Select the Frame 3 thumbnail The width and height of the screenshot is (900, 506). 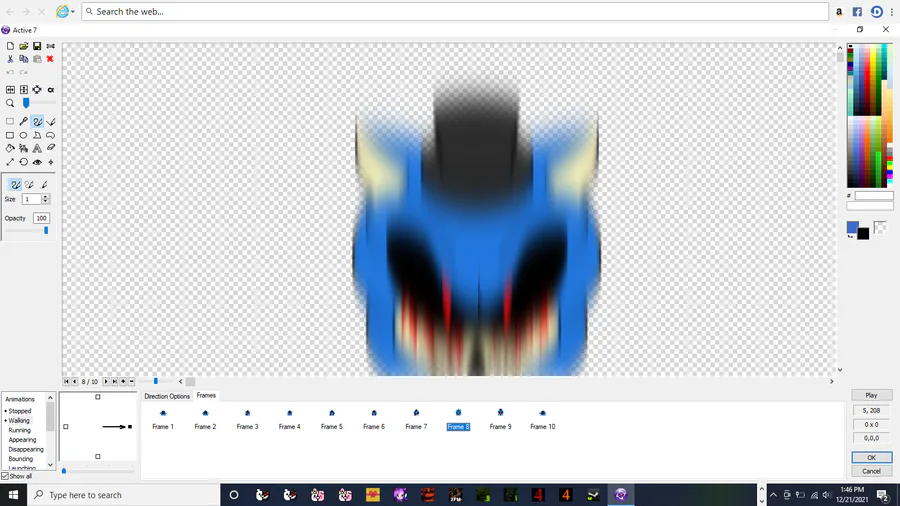click(x=247, y=419)
